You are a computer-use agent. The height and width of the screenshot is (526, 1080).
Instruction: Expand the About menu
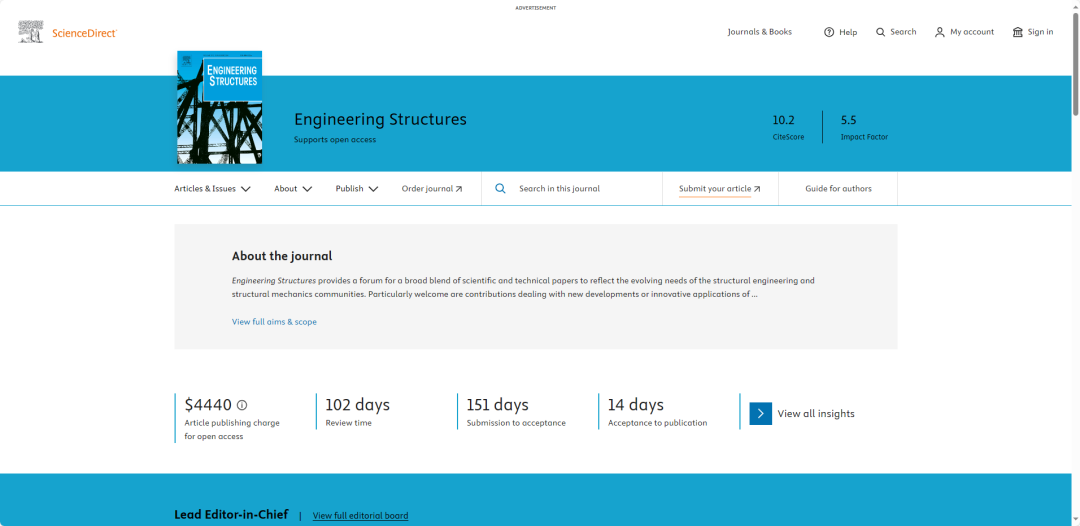click(x=293, y=189)
